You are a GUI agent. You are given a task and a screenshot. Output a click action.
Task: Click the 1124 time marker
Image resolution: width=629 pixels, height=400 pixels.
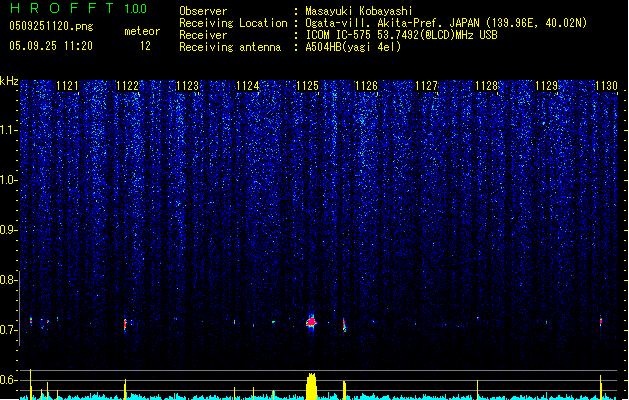248,86
